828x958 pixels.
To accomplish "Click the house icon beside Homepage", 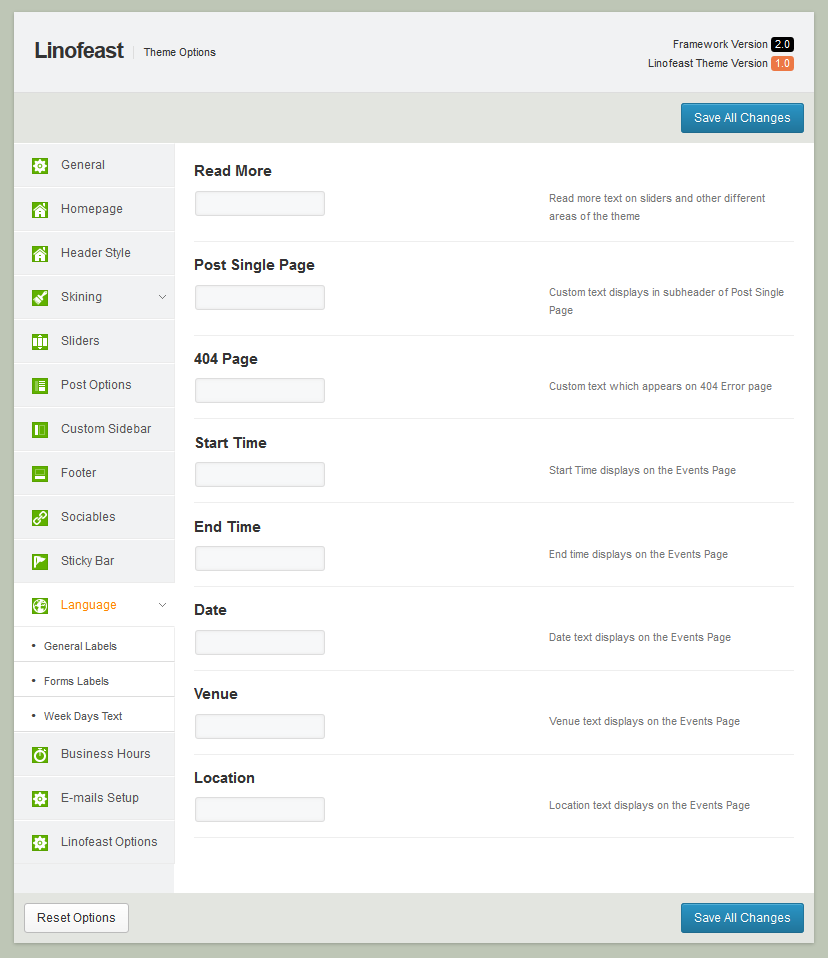I will tap(40, 210).
